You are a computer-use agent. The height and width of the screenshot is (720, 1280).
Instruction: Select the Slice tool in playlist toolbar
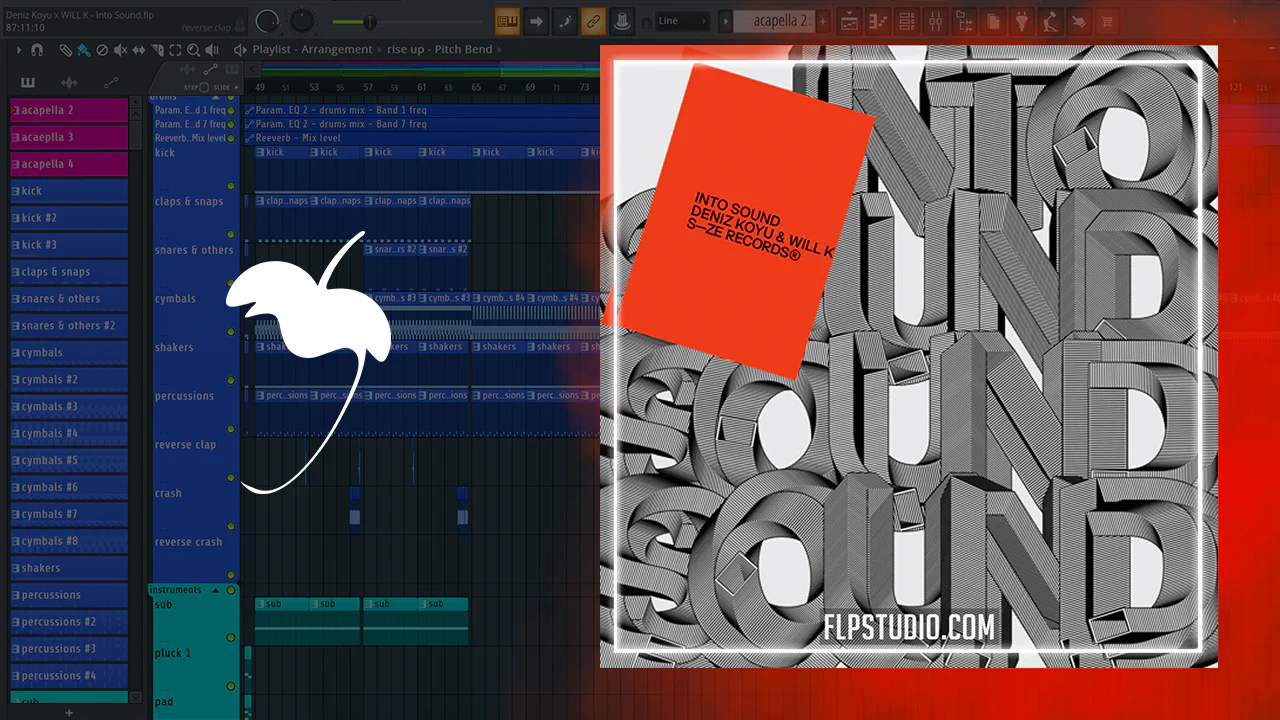point(156,49)
